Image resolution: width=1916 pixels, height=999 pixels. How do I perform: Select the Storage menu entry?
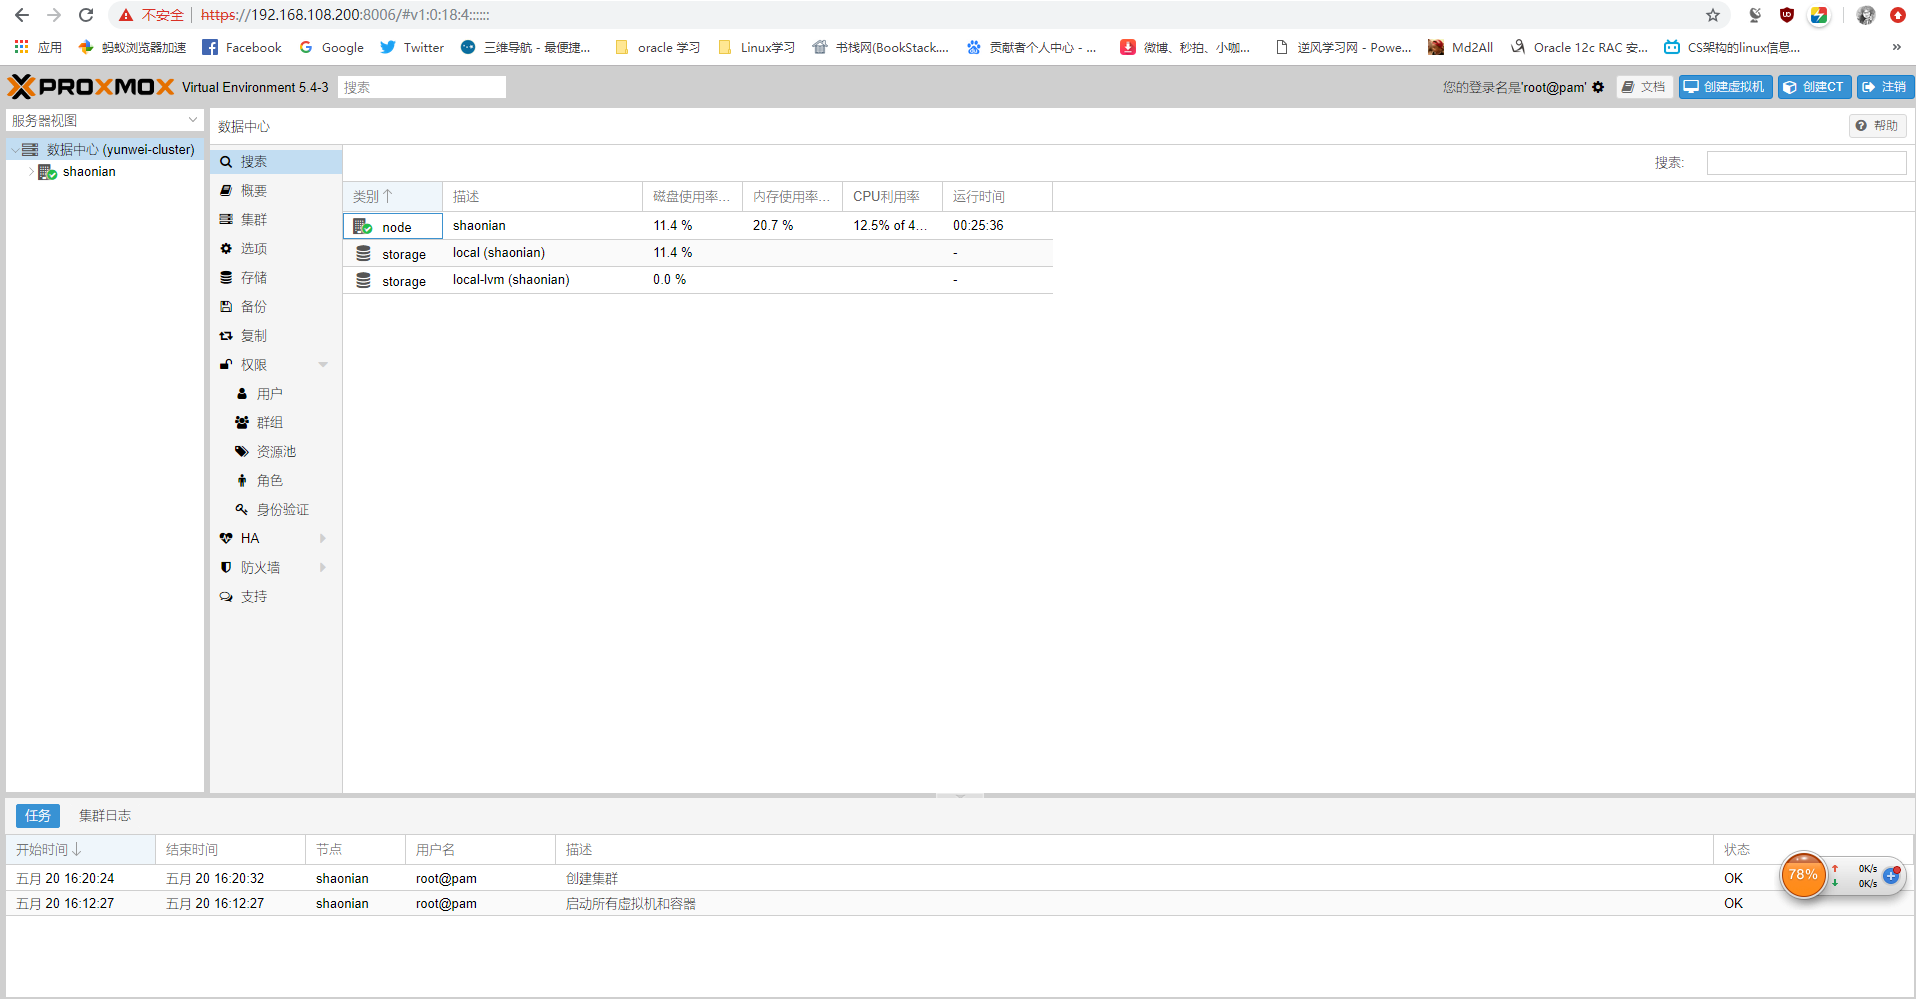[x=253, y=278]
